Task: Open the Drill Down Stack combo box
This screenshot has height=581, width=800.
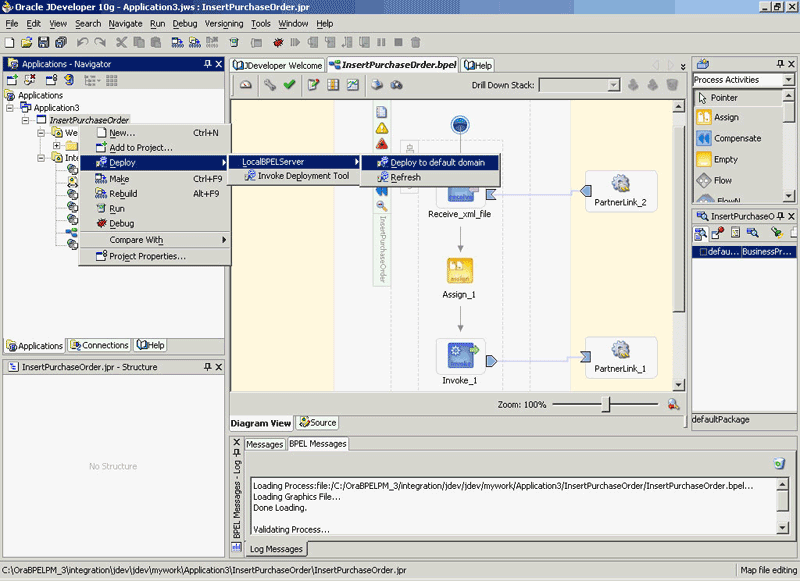Action: point(580,85)
